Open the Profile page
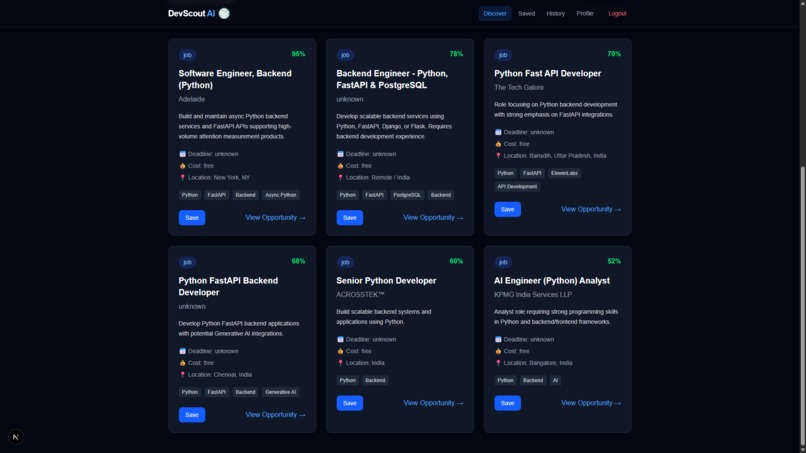 584,13
